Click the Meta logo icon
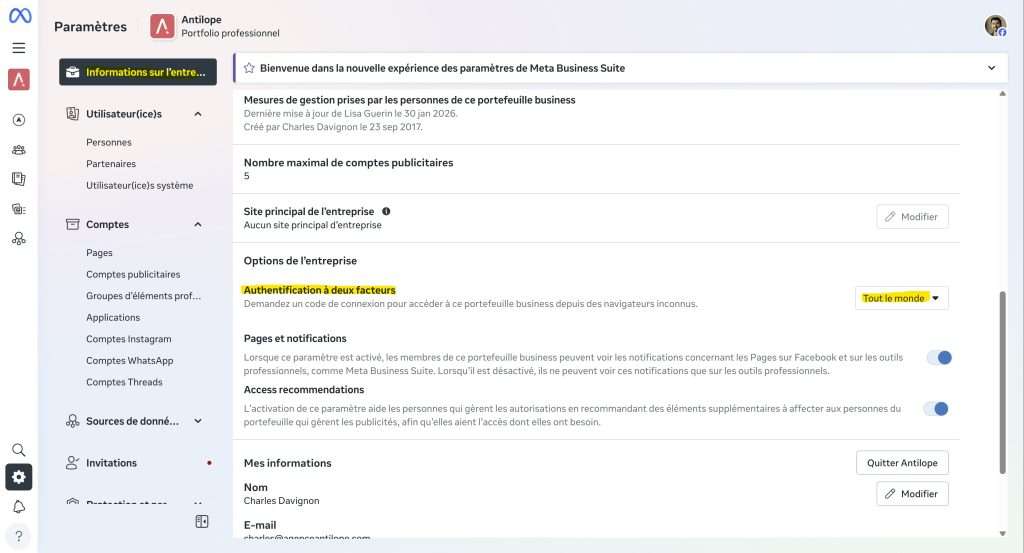The height and width of the screenshot is (553, 1024). click(x=20, y=15)
